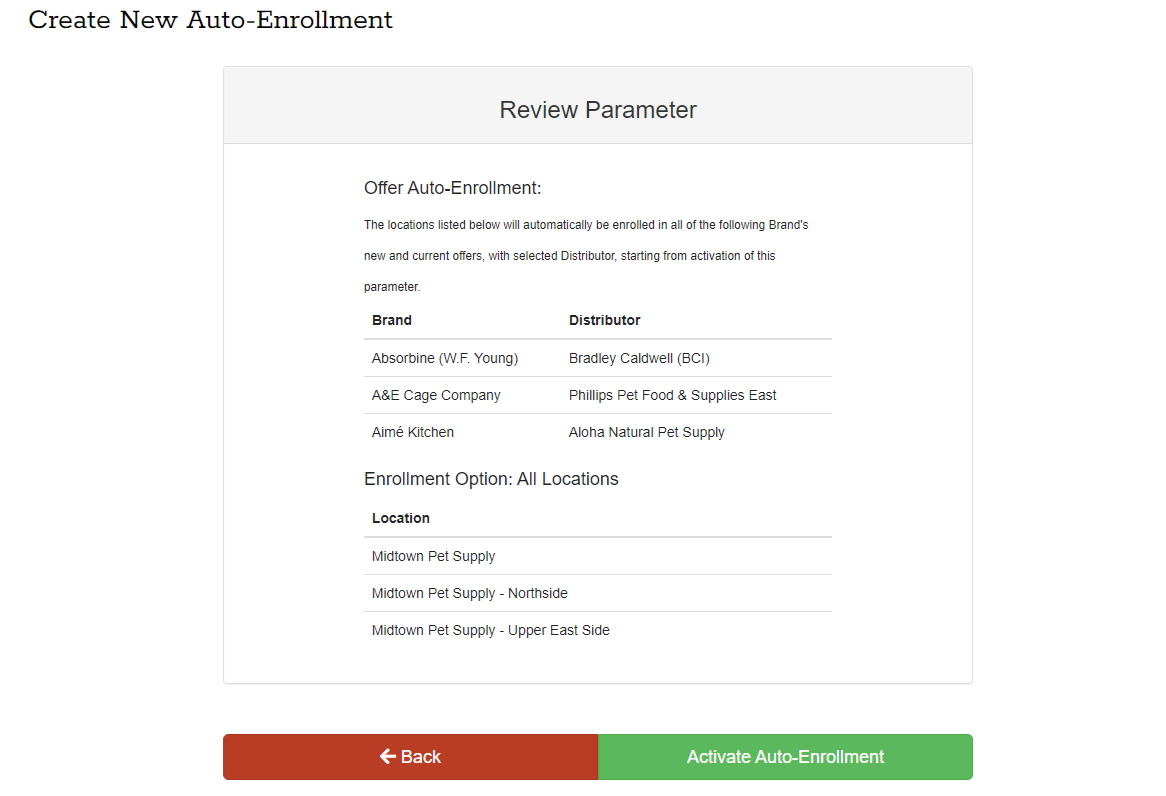Click the Offer Auto-Enrollment section title
The image size is (1166, 796).
coord(452,188)
